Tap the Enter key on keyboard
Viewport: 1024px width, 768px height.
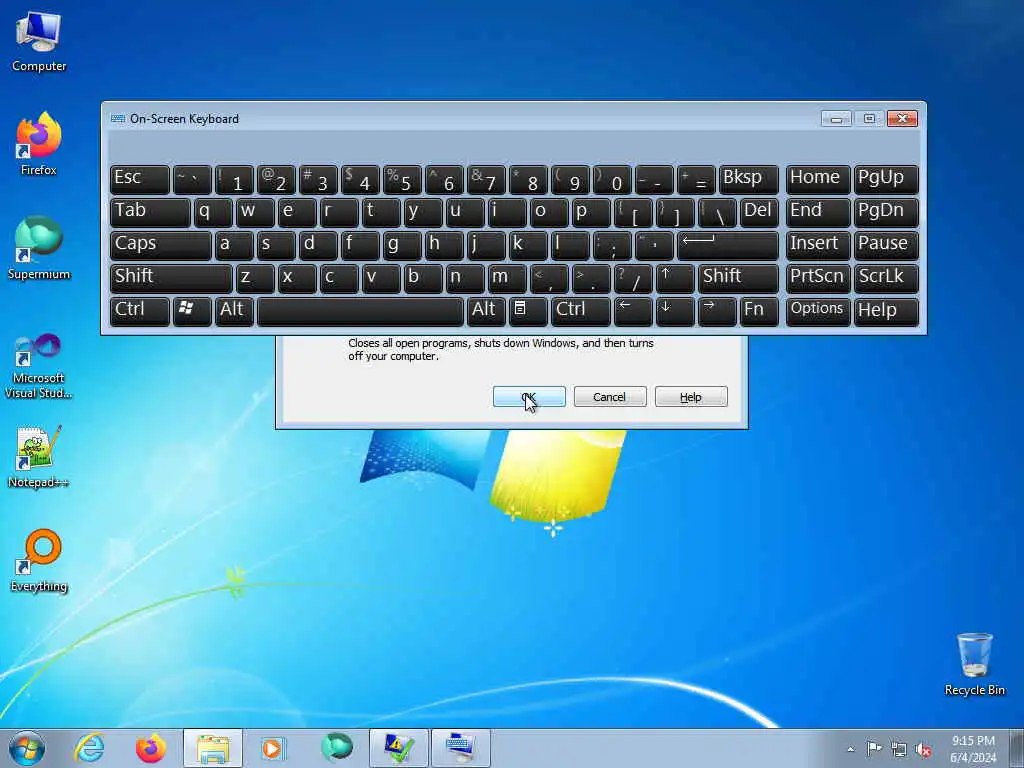pyautogui.click(x=728, y=246)
